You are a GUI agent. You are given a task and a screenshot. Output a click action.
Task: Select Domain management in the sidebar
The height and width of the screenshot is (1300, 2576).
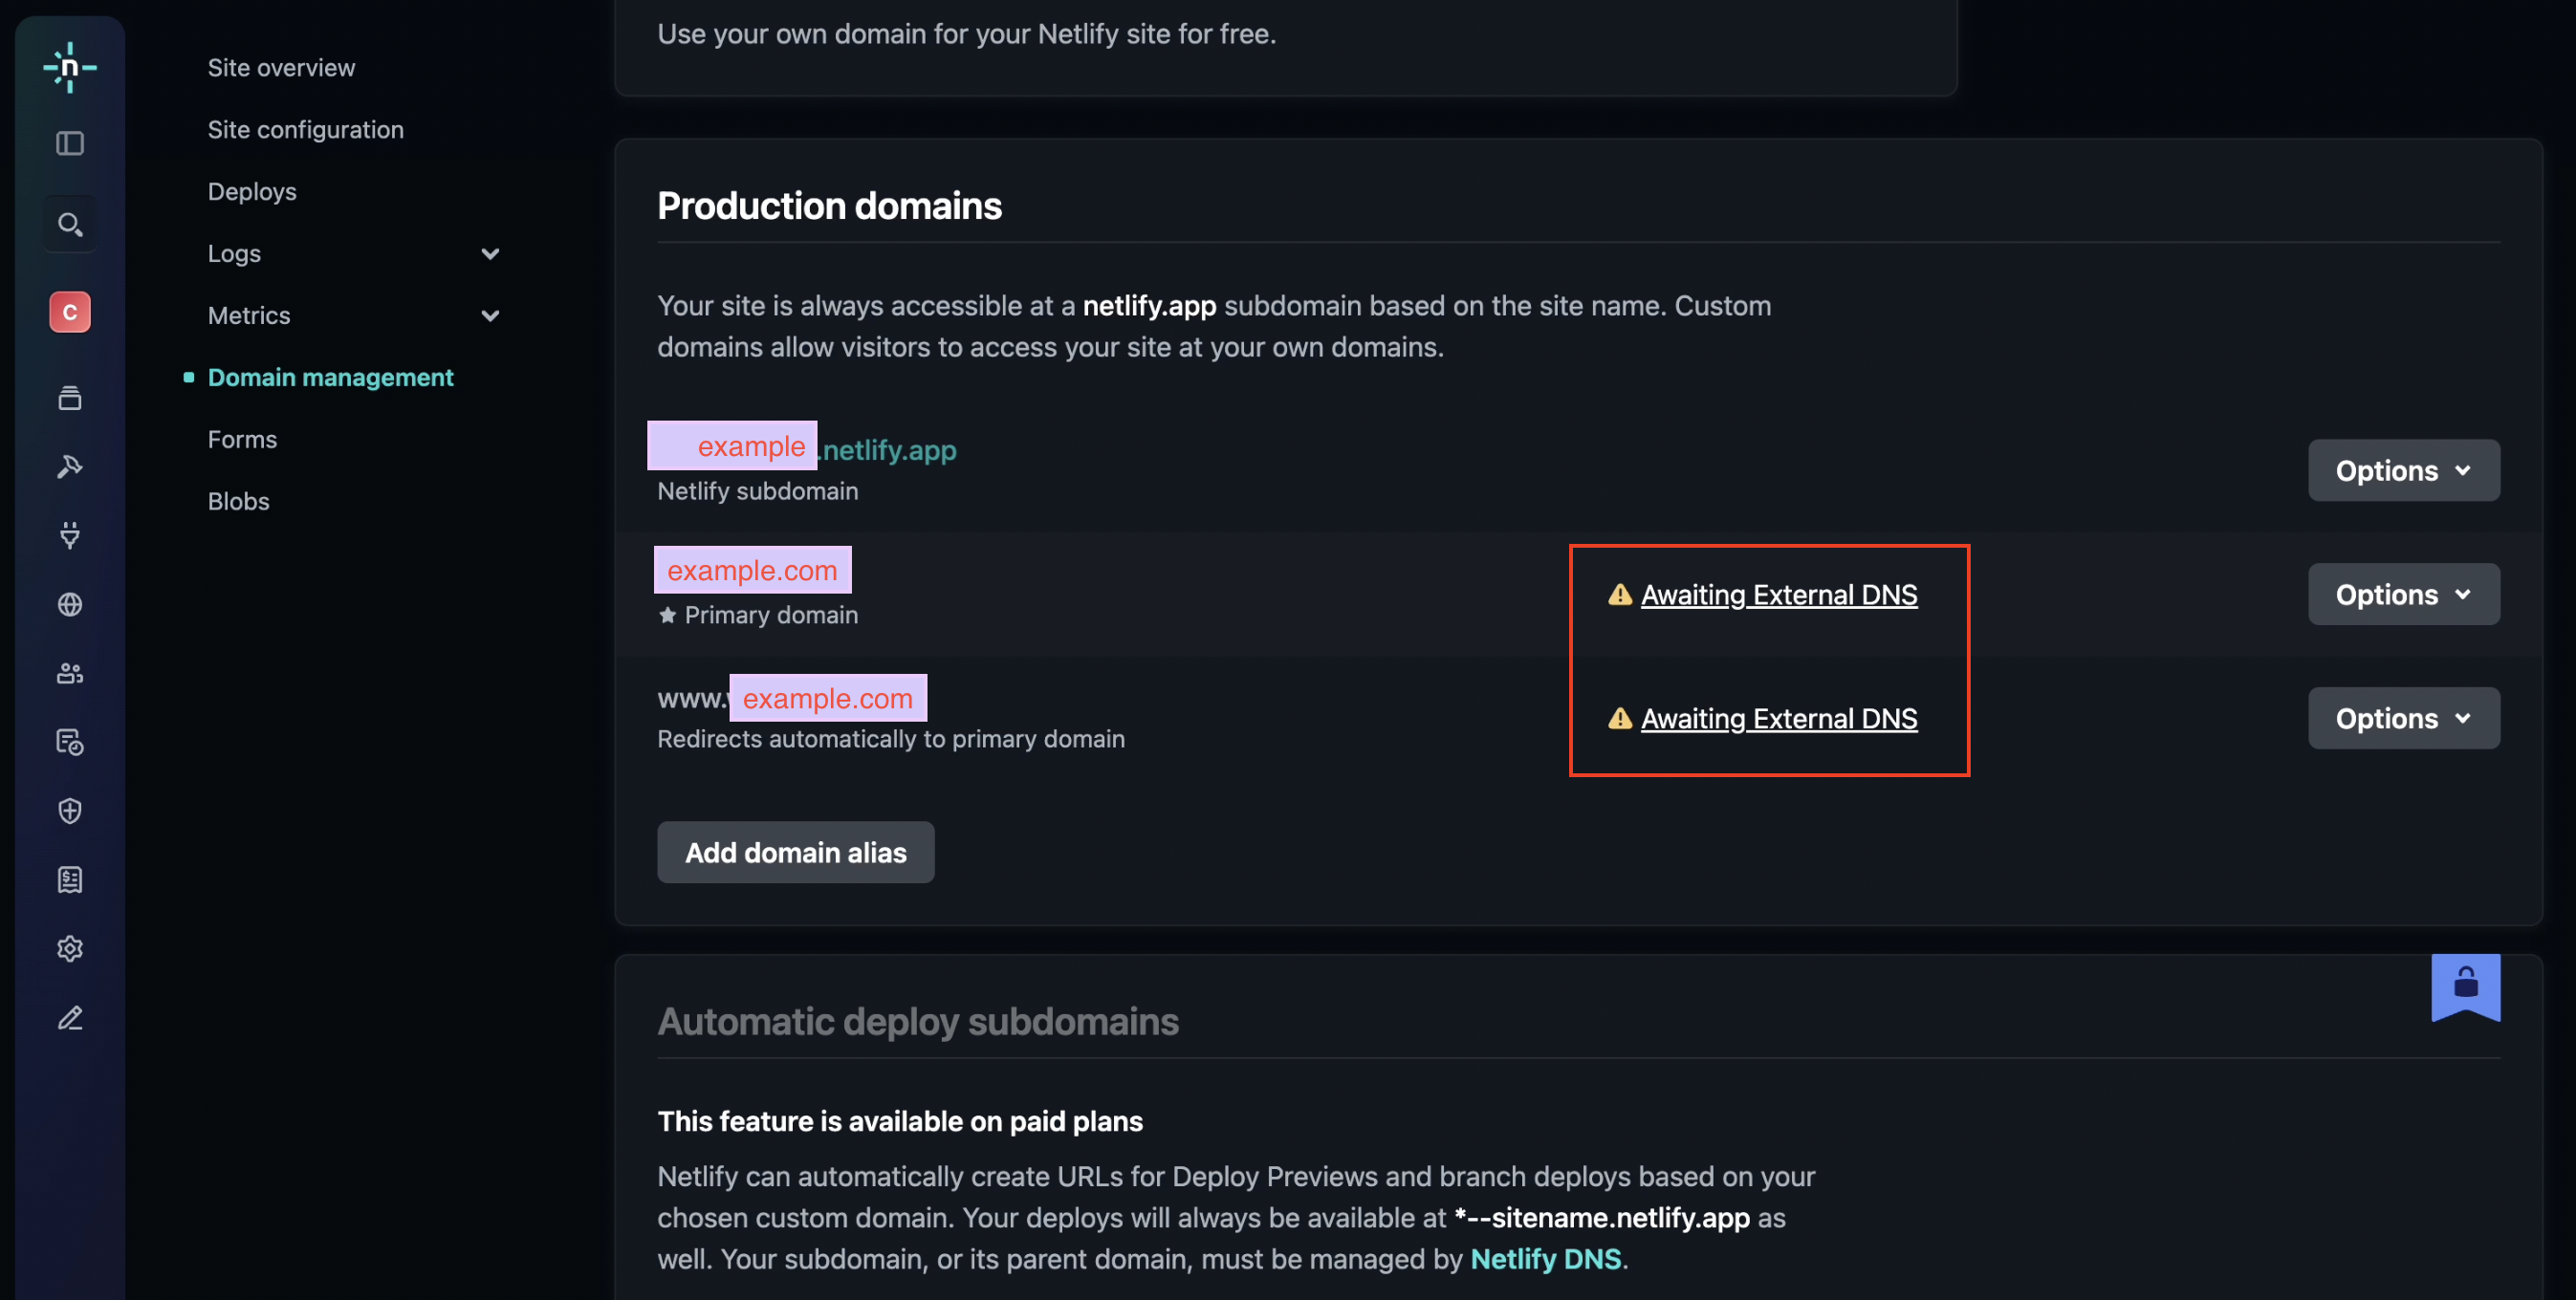click(331, 377)
